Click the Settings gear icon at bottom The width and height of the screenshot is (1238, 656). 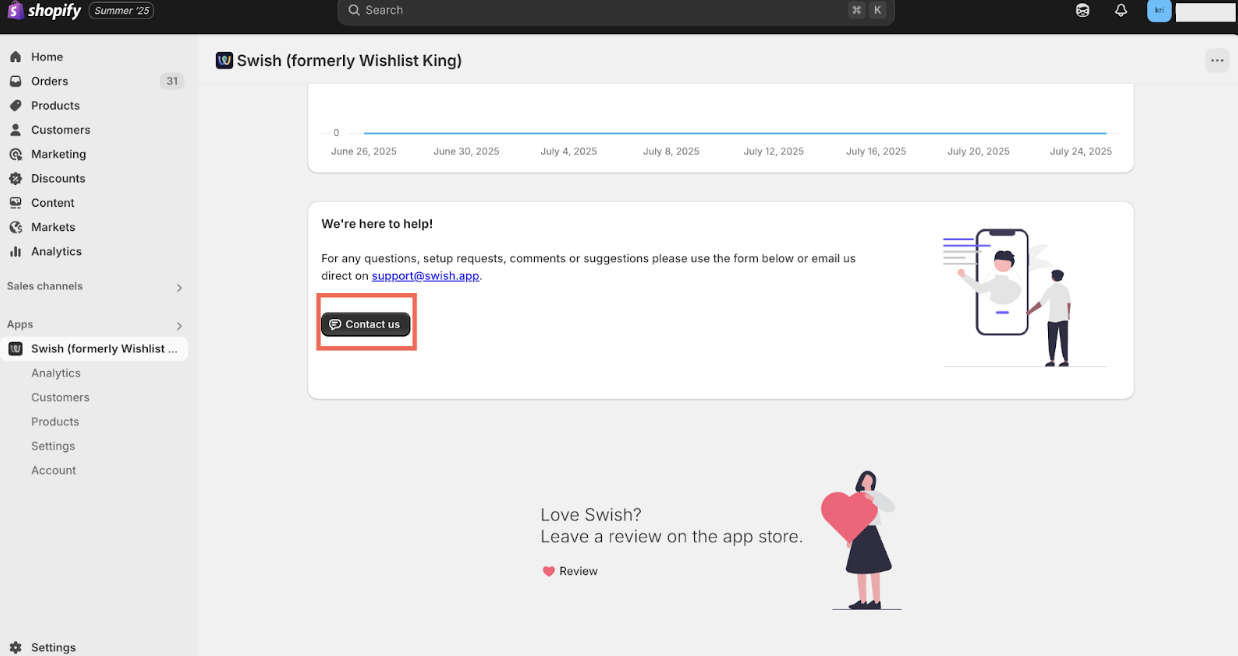coord(15,647)
